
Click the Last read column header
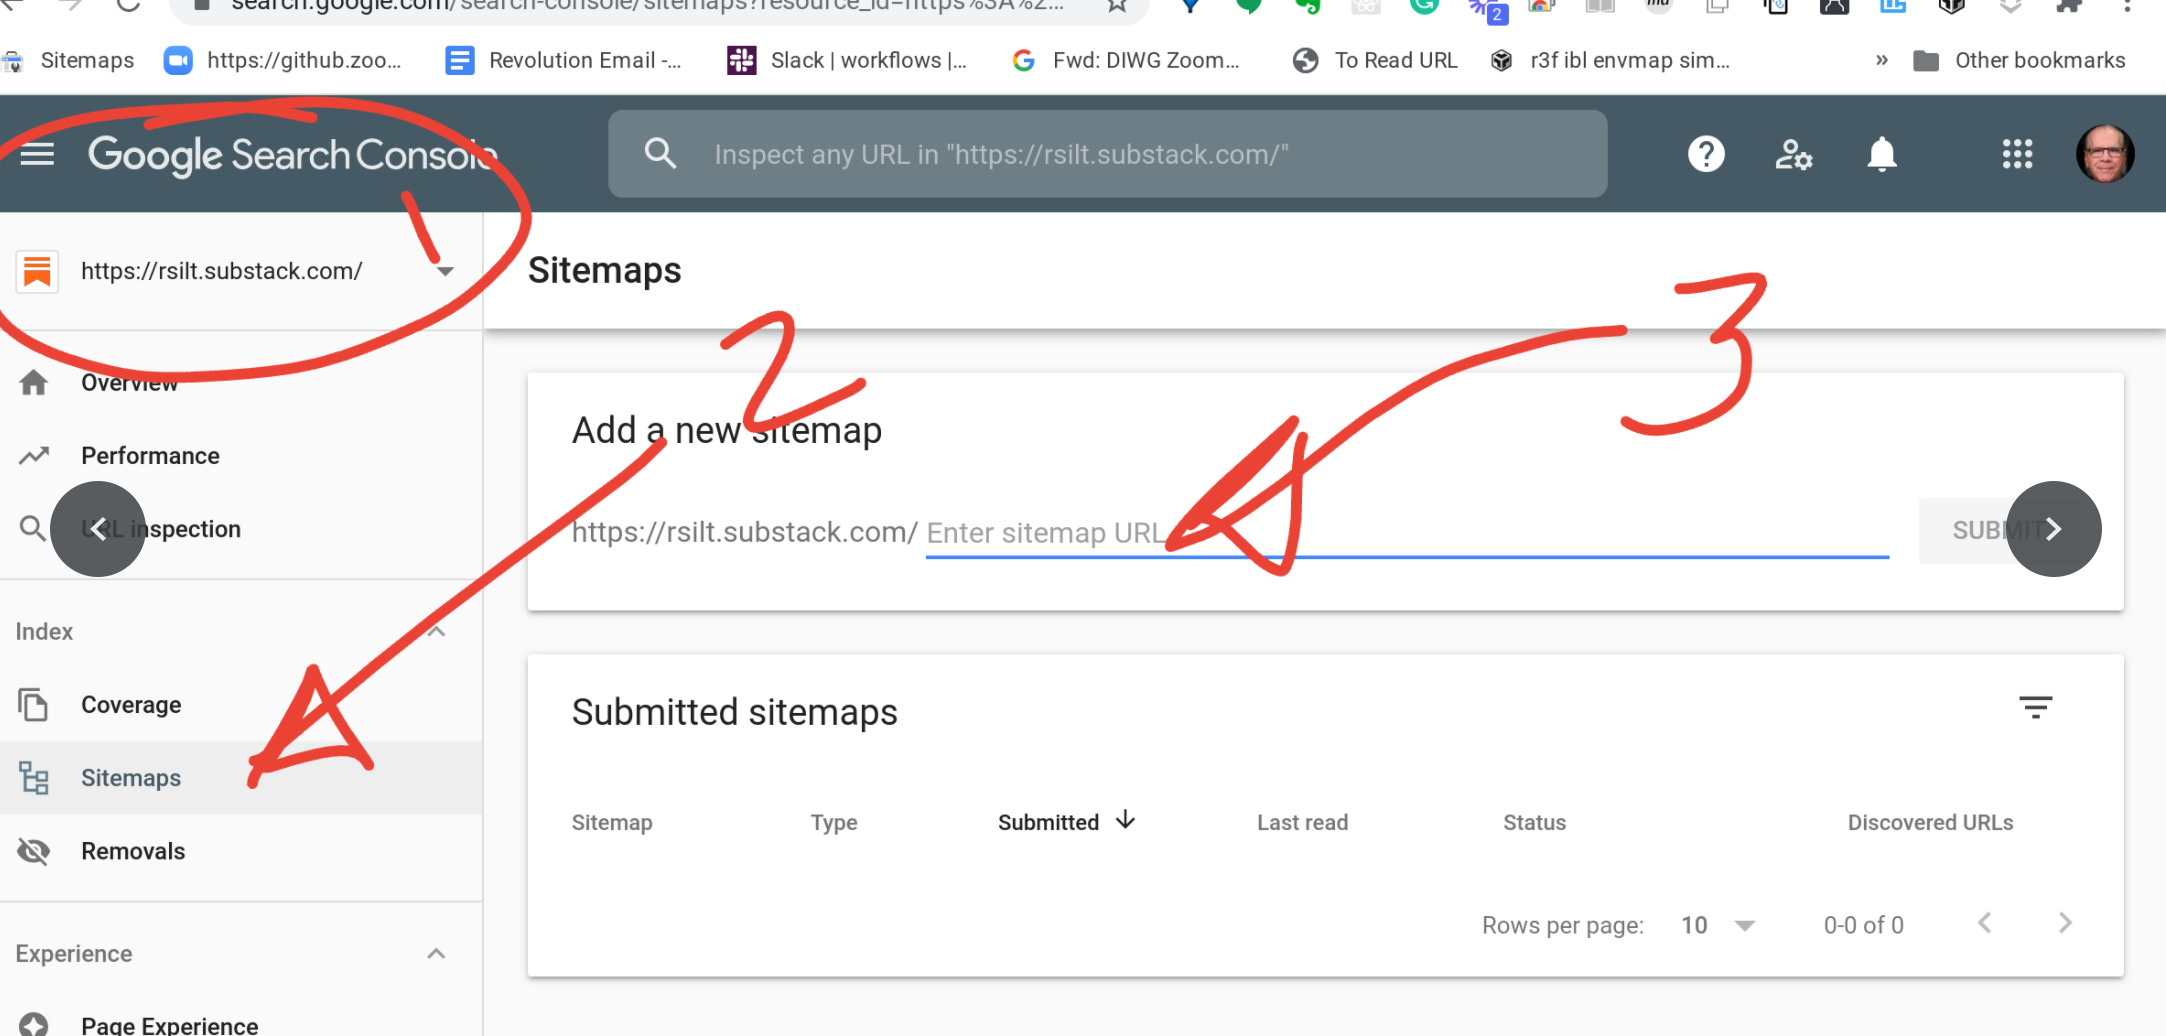pyautogui.click(x=1302, y=822)
